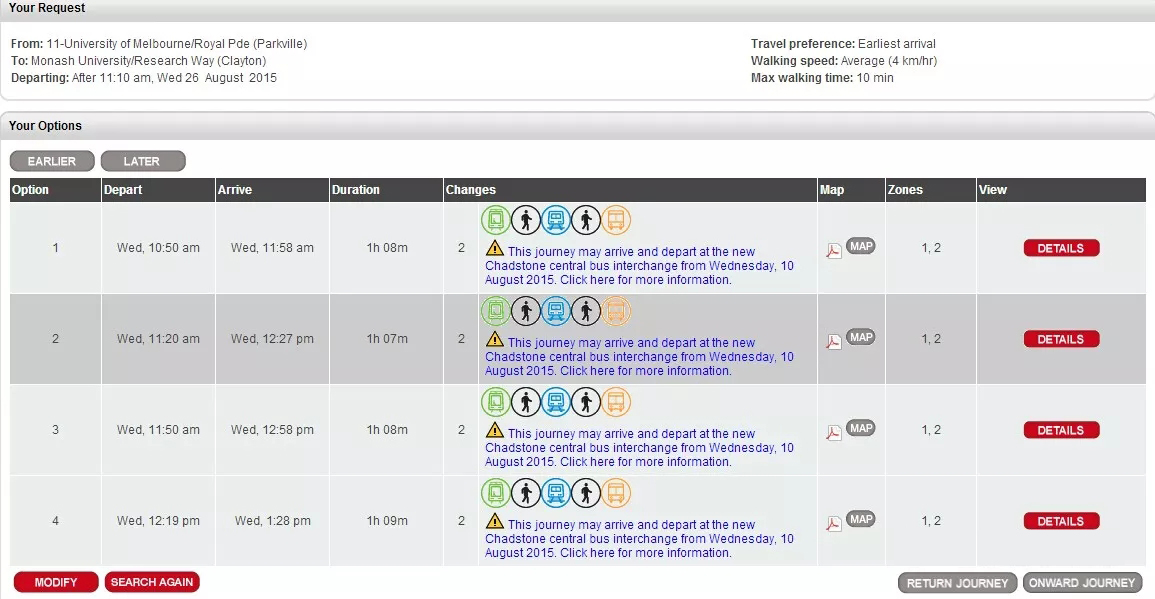Show EARLIER journey options
The image size is (1155, 599).
click(52, 161)
